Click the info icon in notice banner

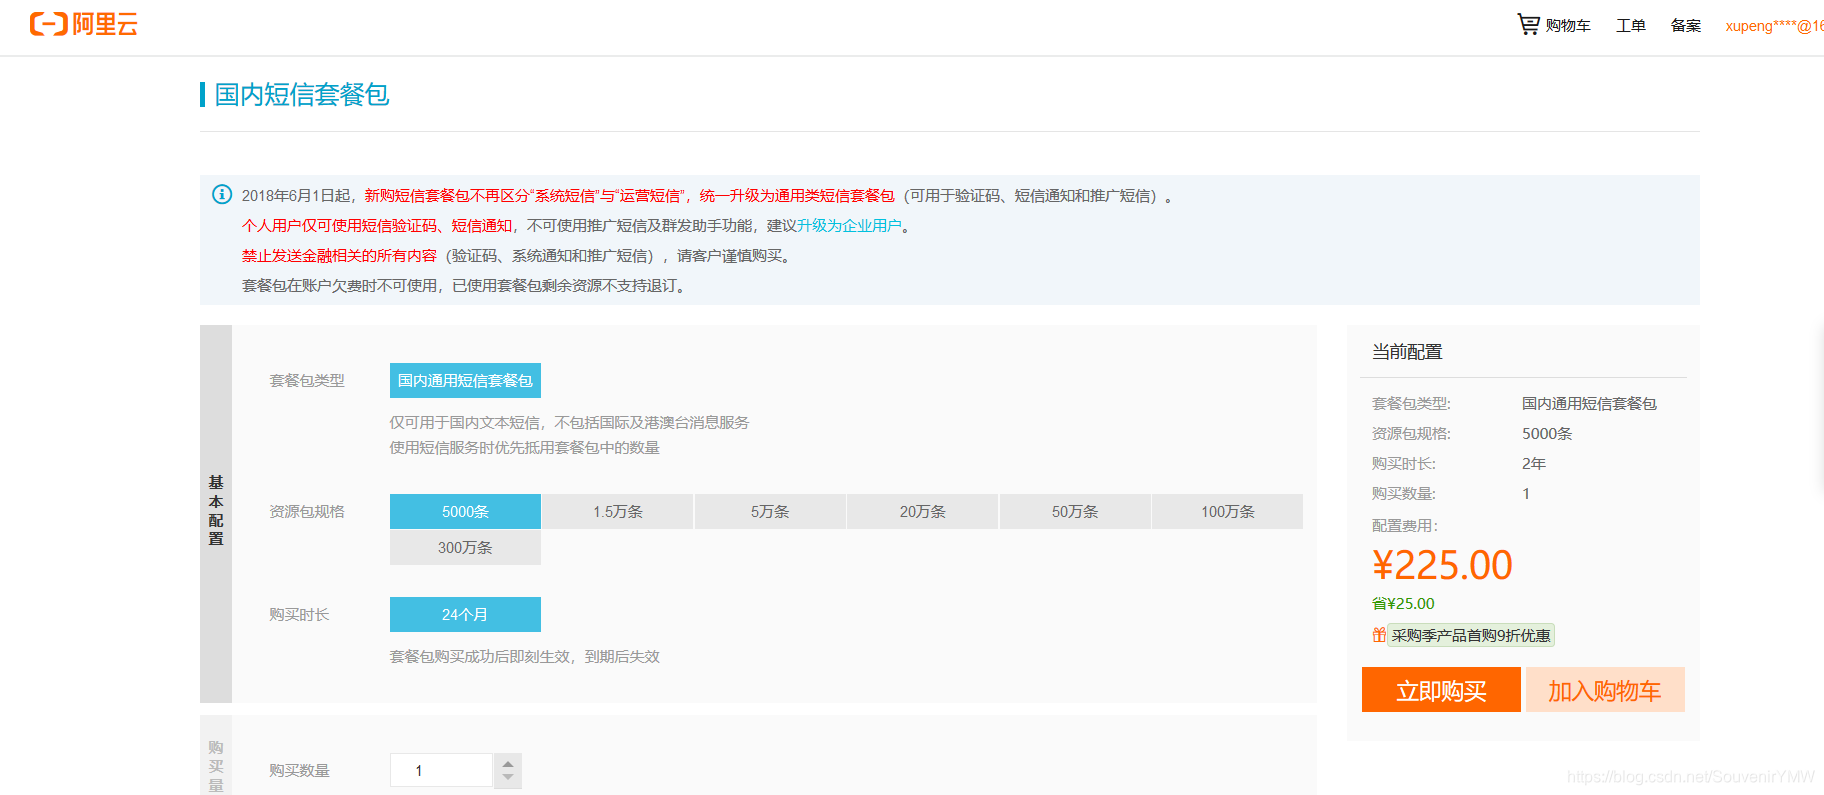pos(222,194)
